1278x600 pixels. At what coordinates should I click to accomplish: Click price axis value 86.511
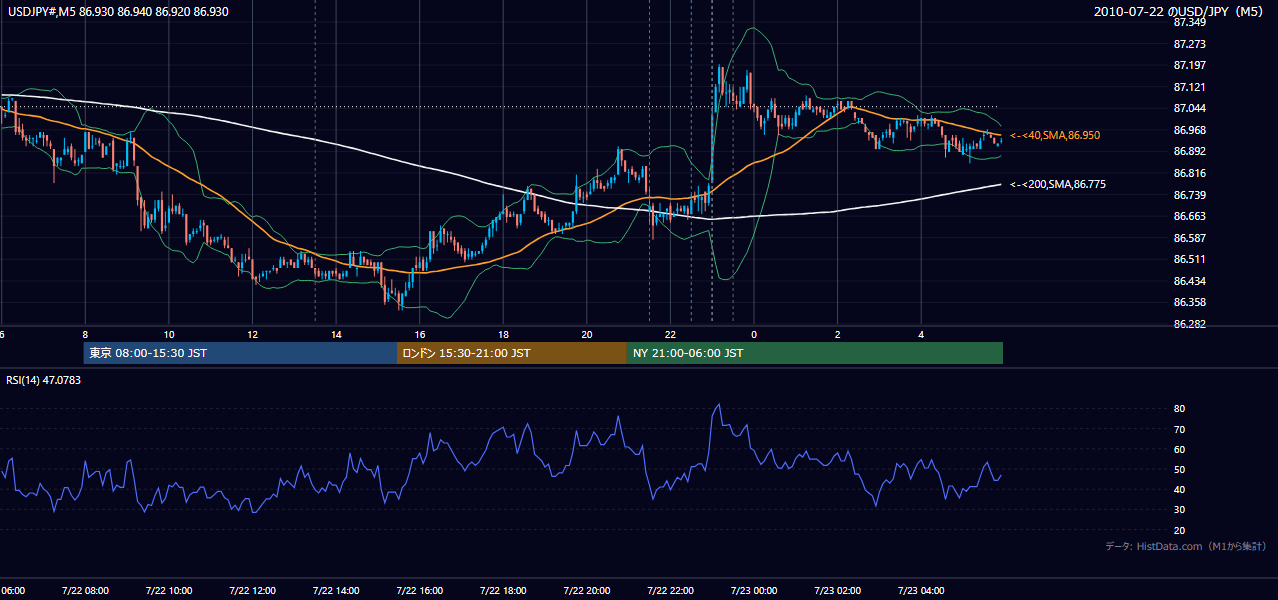[x=1190, y=259]
